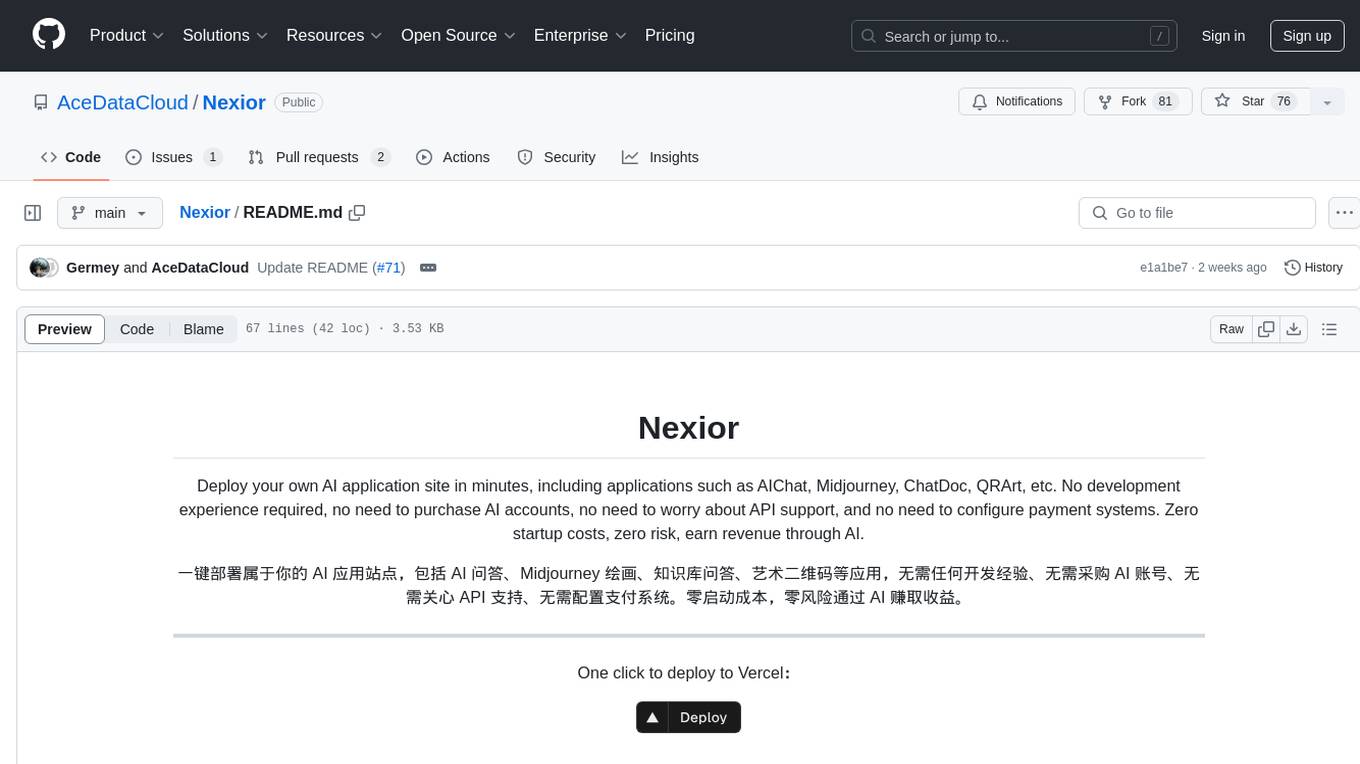Expand the Open Source menu
The height and width of the screenshot is (764, 1360).
pyautogui.click(x=458, y=35)
